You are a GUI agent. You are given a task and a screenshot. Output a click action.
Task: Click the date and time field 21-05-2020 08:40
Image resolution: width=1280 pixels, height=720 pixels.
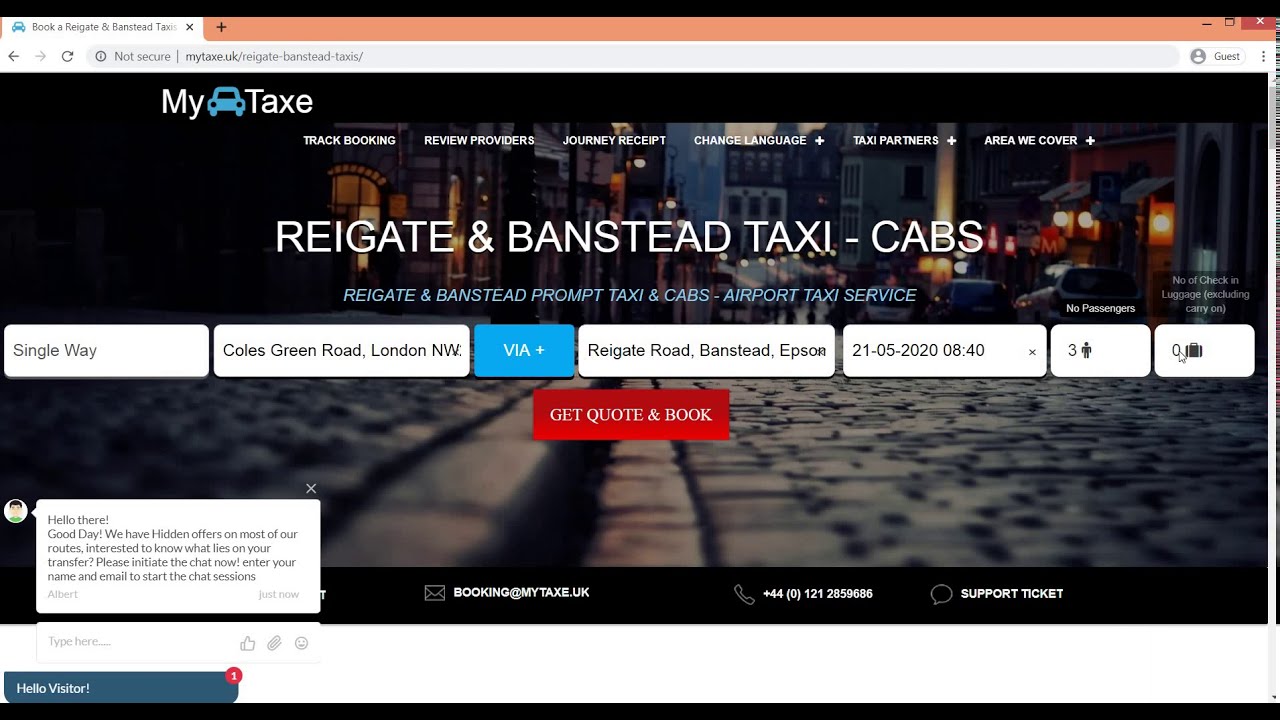(x=944, y=351)
